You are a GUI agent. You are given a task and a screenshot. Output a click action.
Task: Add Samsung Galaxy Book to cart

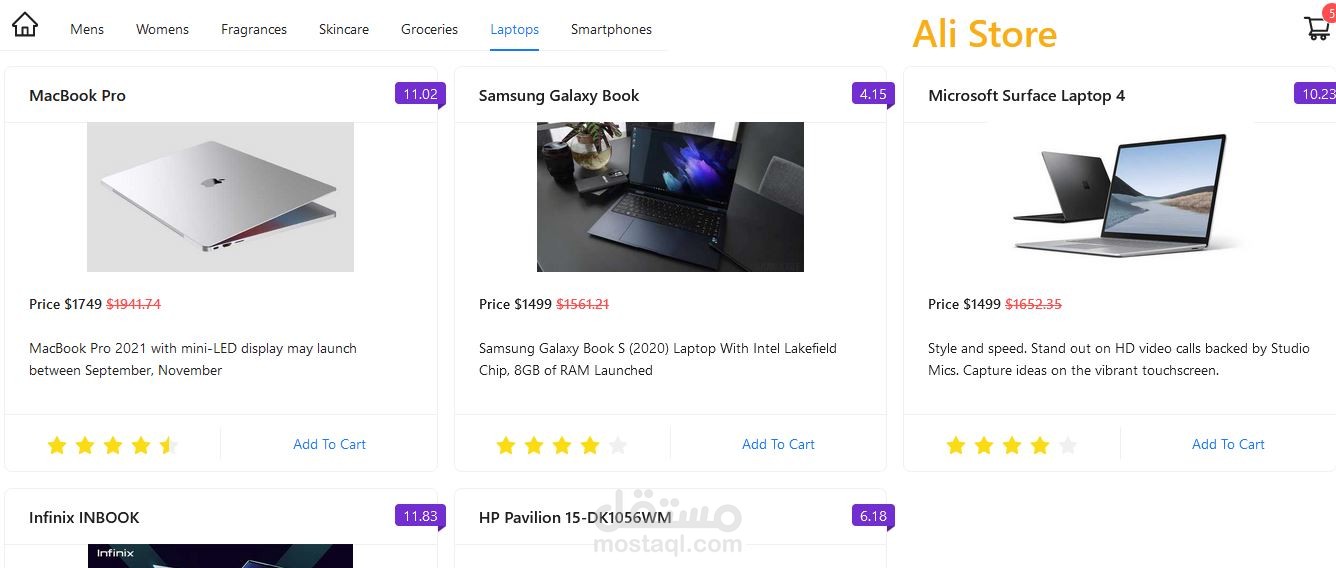[778, 444]
